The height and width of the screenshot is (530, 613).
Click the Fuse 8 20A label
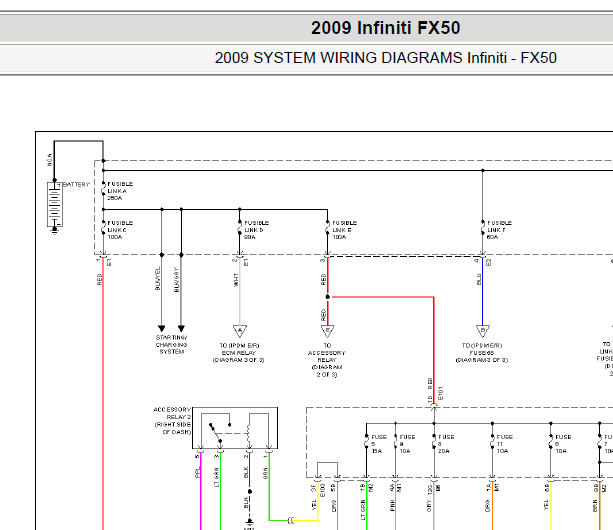pyautogui.click(x=446, y=444)
